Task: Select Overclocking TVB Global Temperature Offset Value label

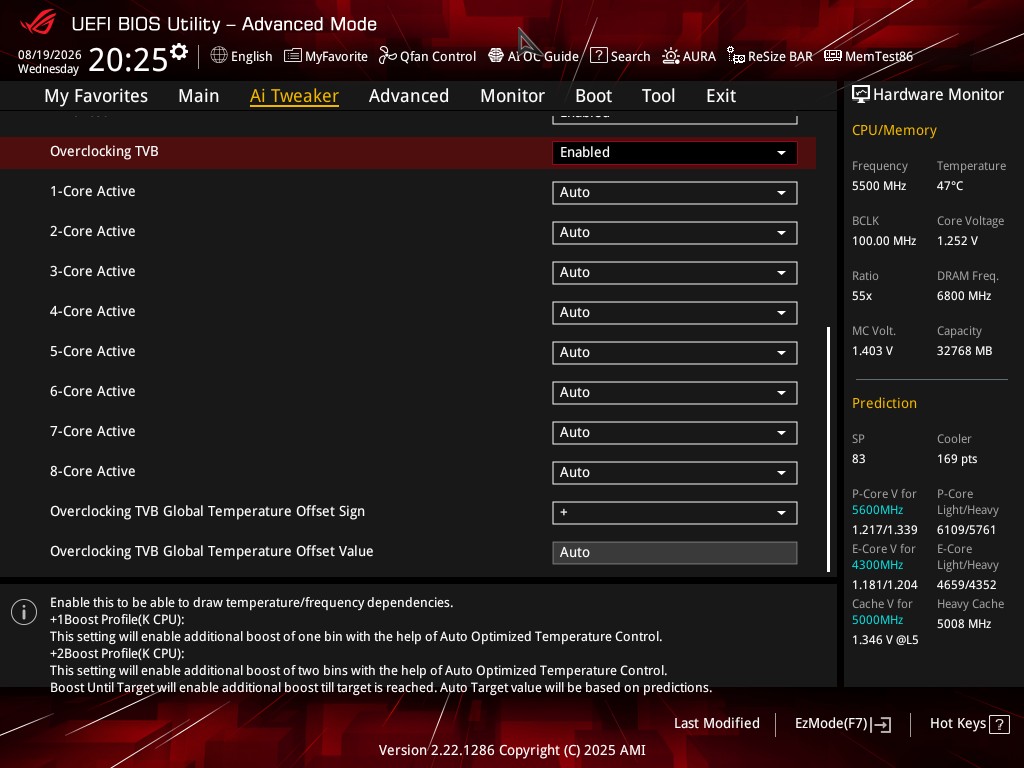Action: (212, 551)
